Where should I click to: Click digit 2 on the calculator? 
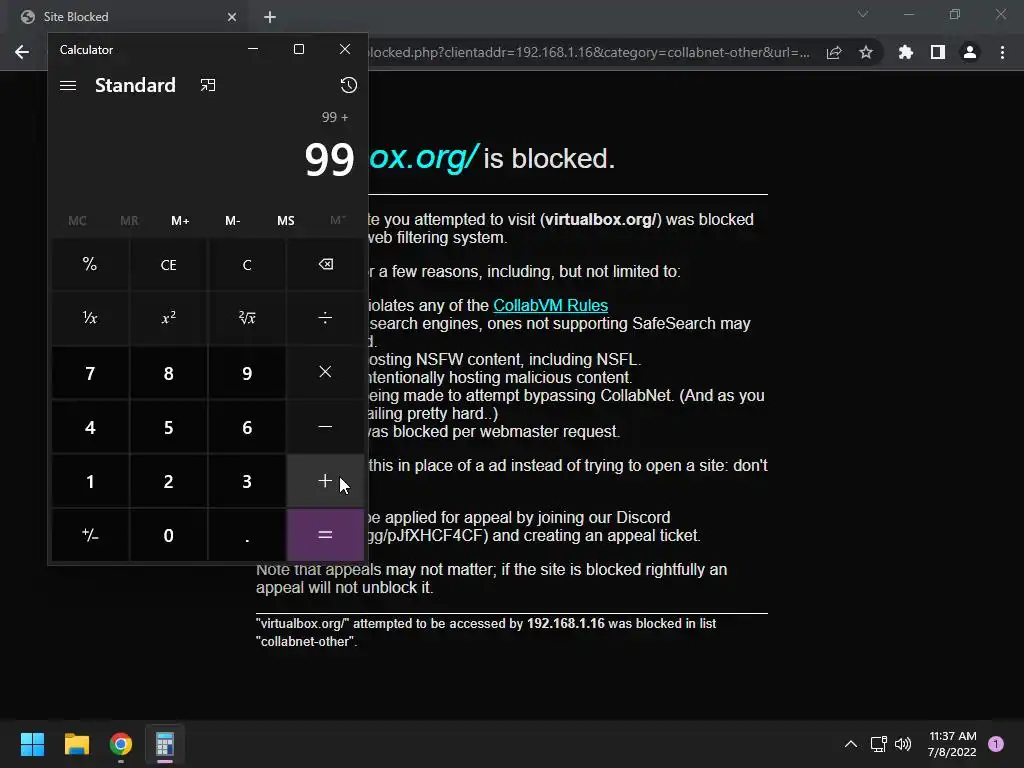168,481
